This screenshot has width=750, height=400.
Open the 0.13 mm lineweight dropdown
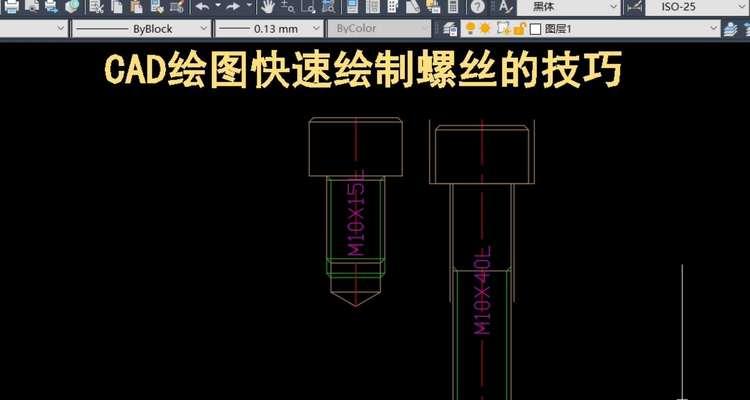click(269, 29)
